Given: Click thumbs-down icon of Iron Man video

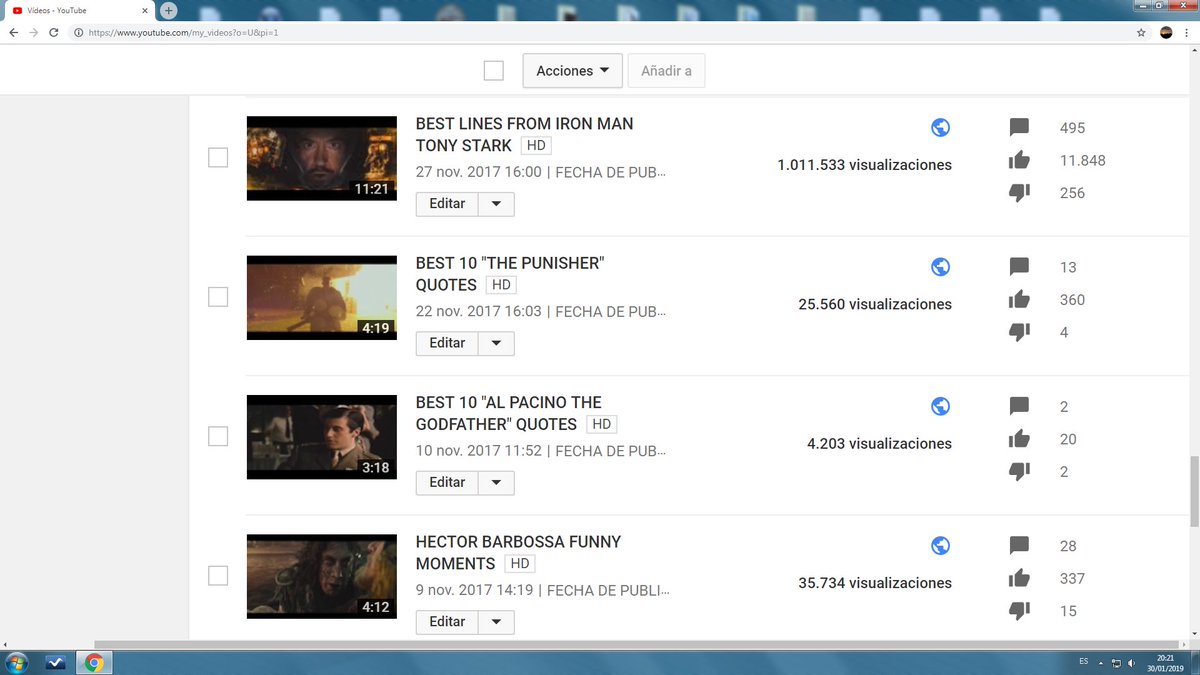Looking at the screenshot, I should coord(1019,193).
